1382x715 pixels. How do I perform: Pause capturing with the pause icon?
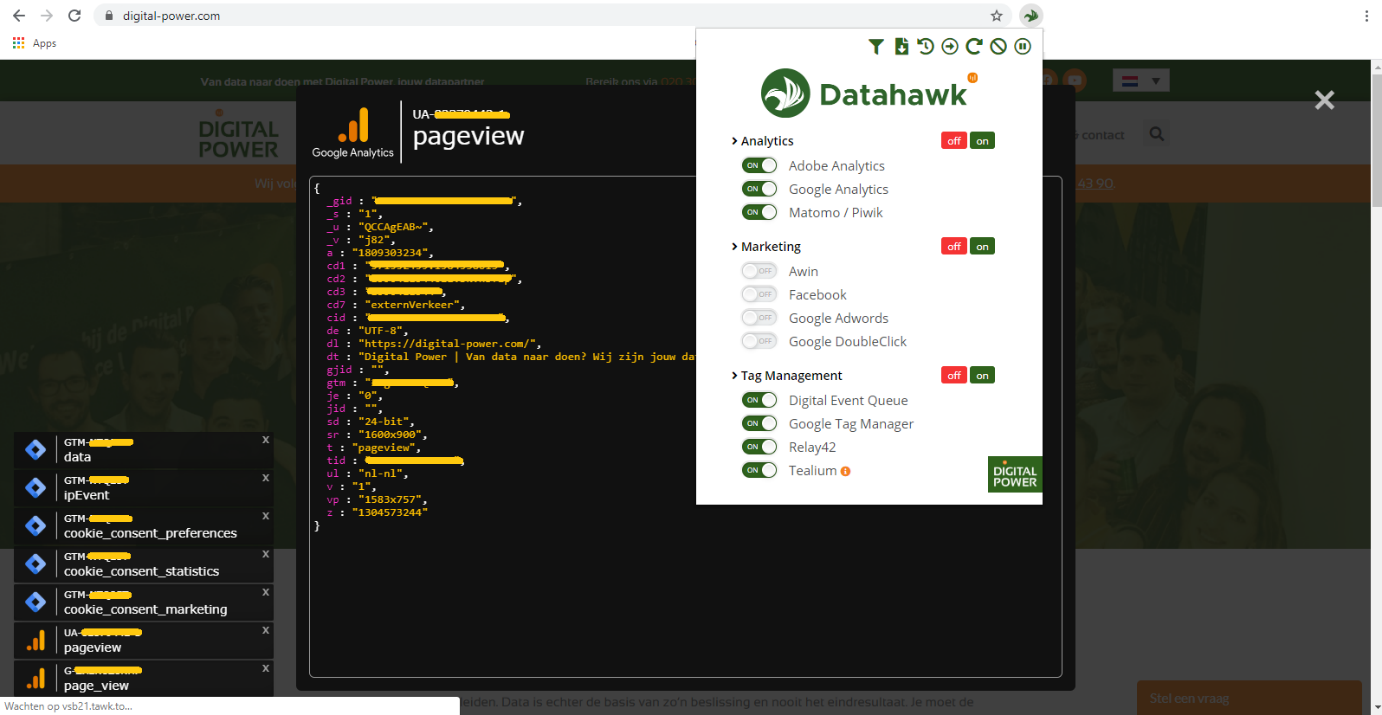pyautogui.click(x=1022, y=46)
